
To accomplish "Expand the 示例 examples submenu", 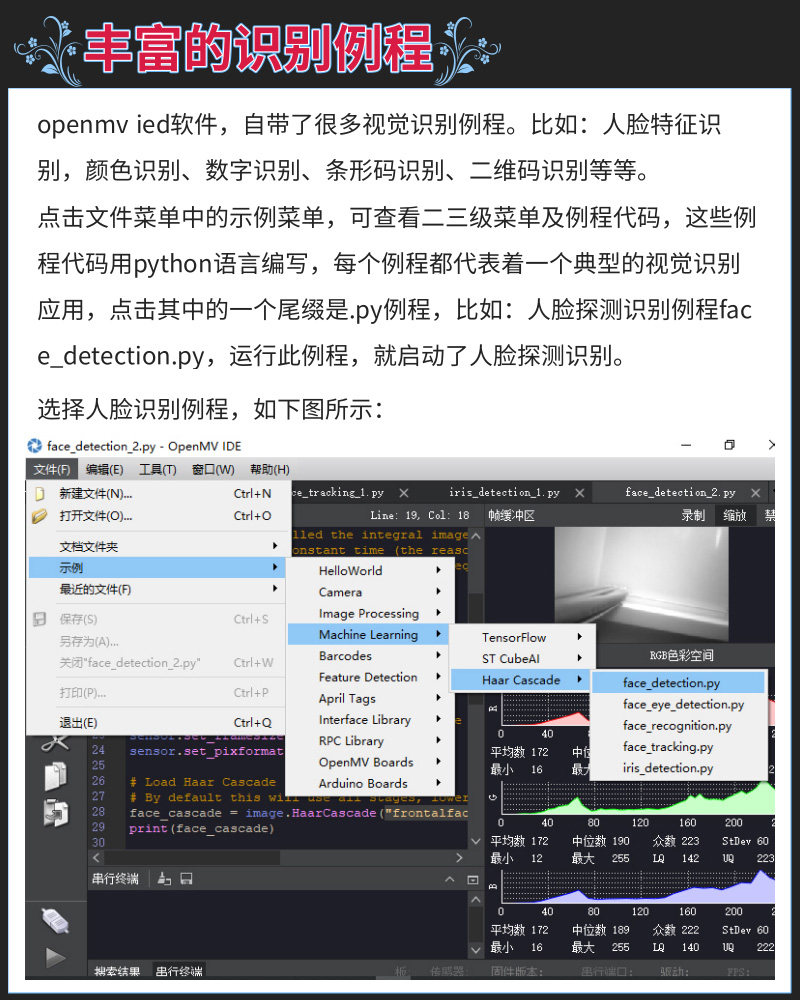I will (x=156, y=568).
